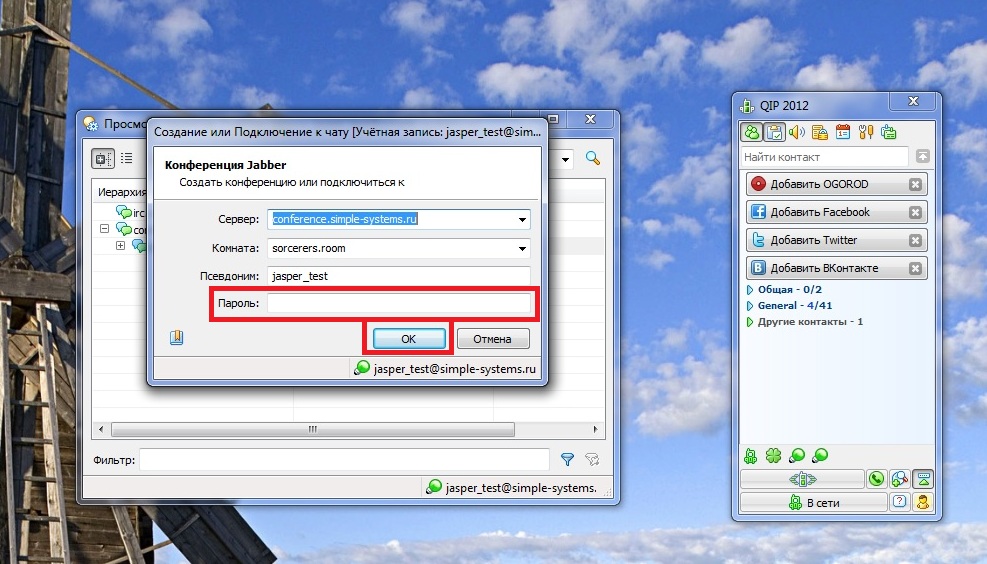The width and height of the screenshot is (987, 564).
Task: Click the Псевдоним field with jasper_test
Action: 398,276
